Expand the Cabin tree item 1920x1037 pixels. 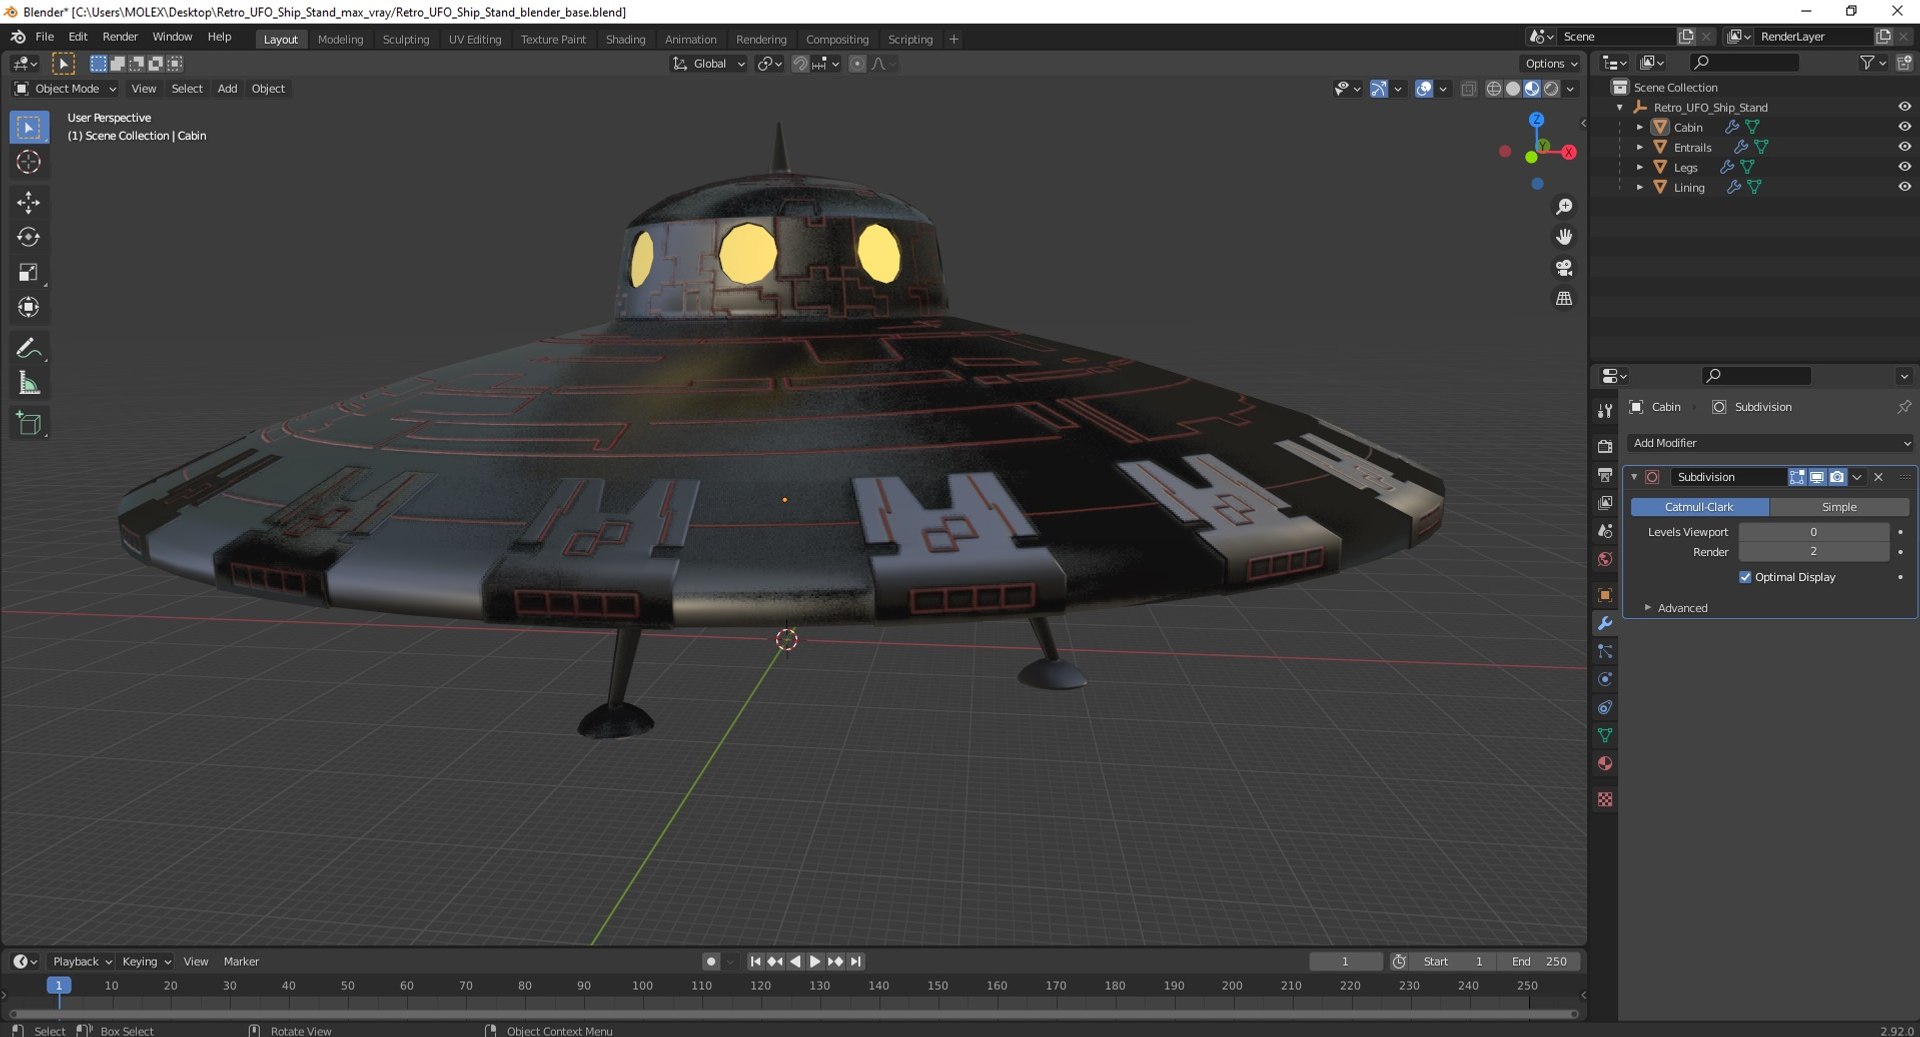(x=1640, y=127)
